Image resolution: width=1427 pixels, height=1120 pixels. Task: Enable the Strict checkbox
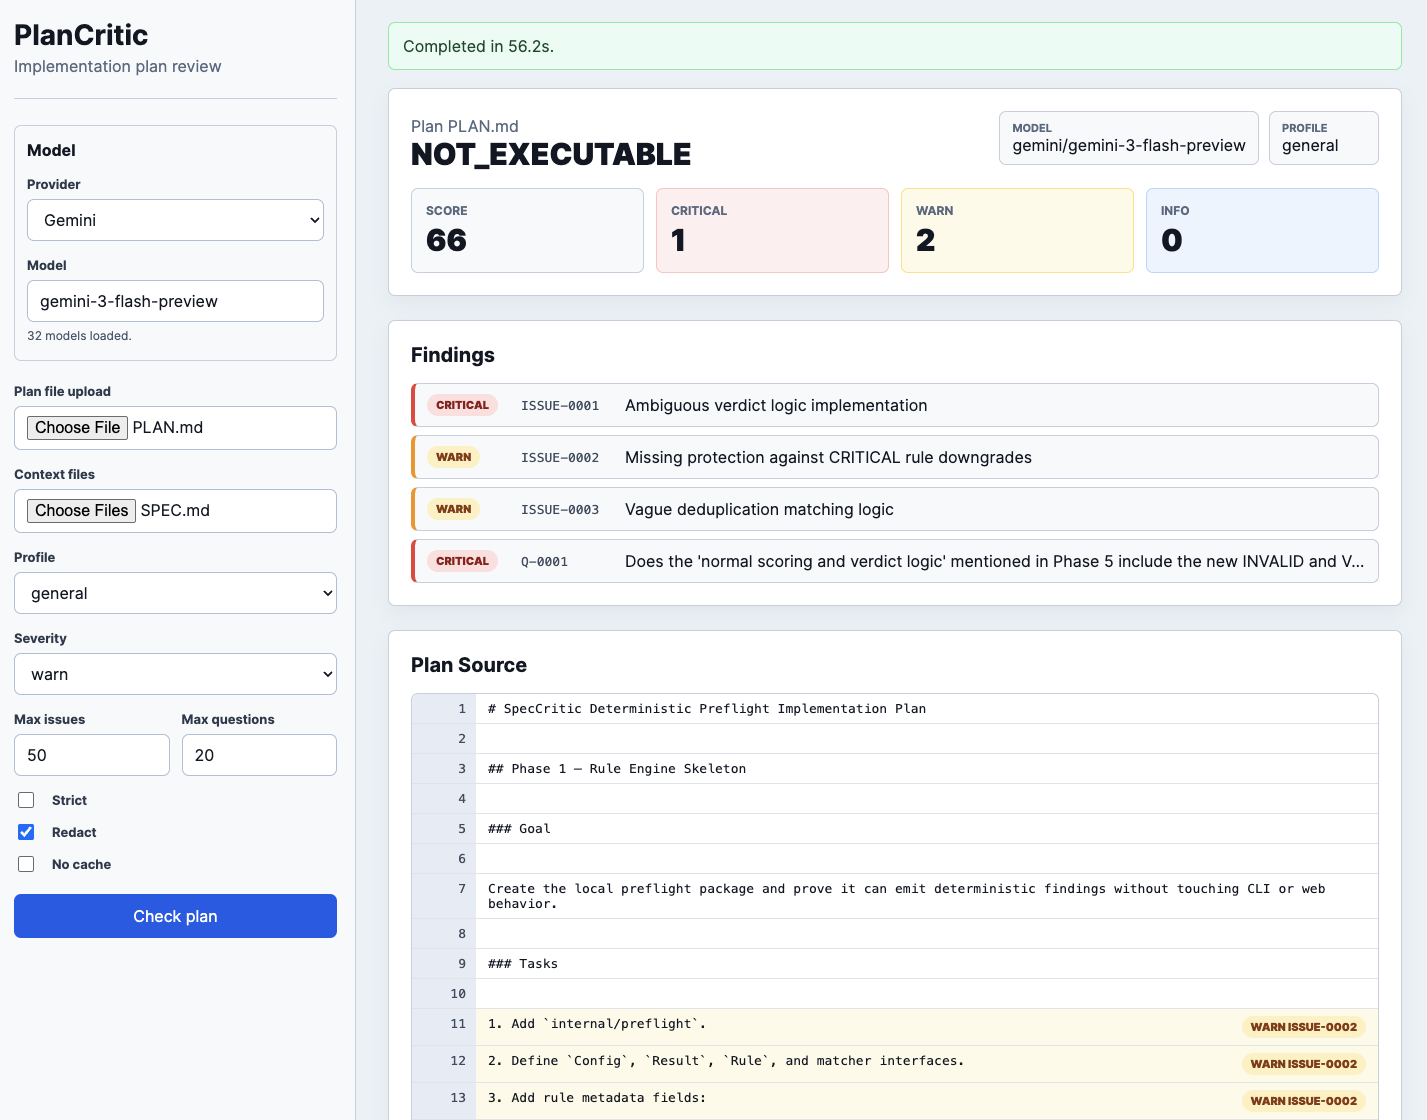pos(26,800)
